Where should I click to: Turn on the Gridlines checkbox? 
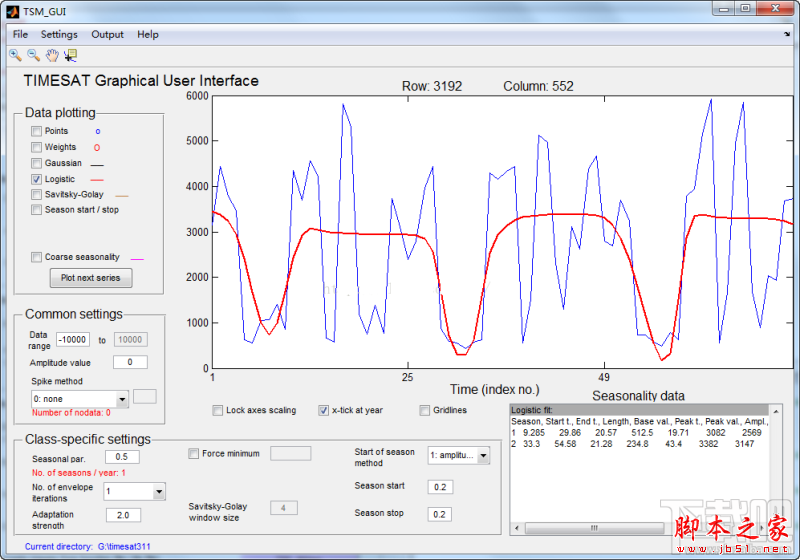coord(425,410)
